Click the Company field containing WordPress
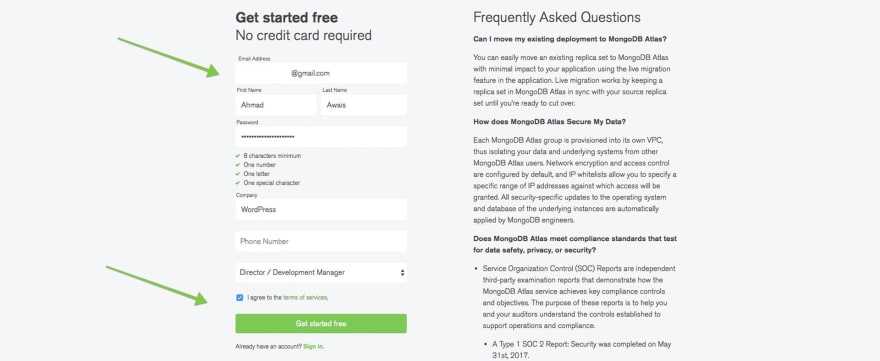880x361 pixels. coord(320,209)
